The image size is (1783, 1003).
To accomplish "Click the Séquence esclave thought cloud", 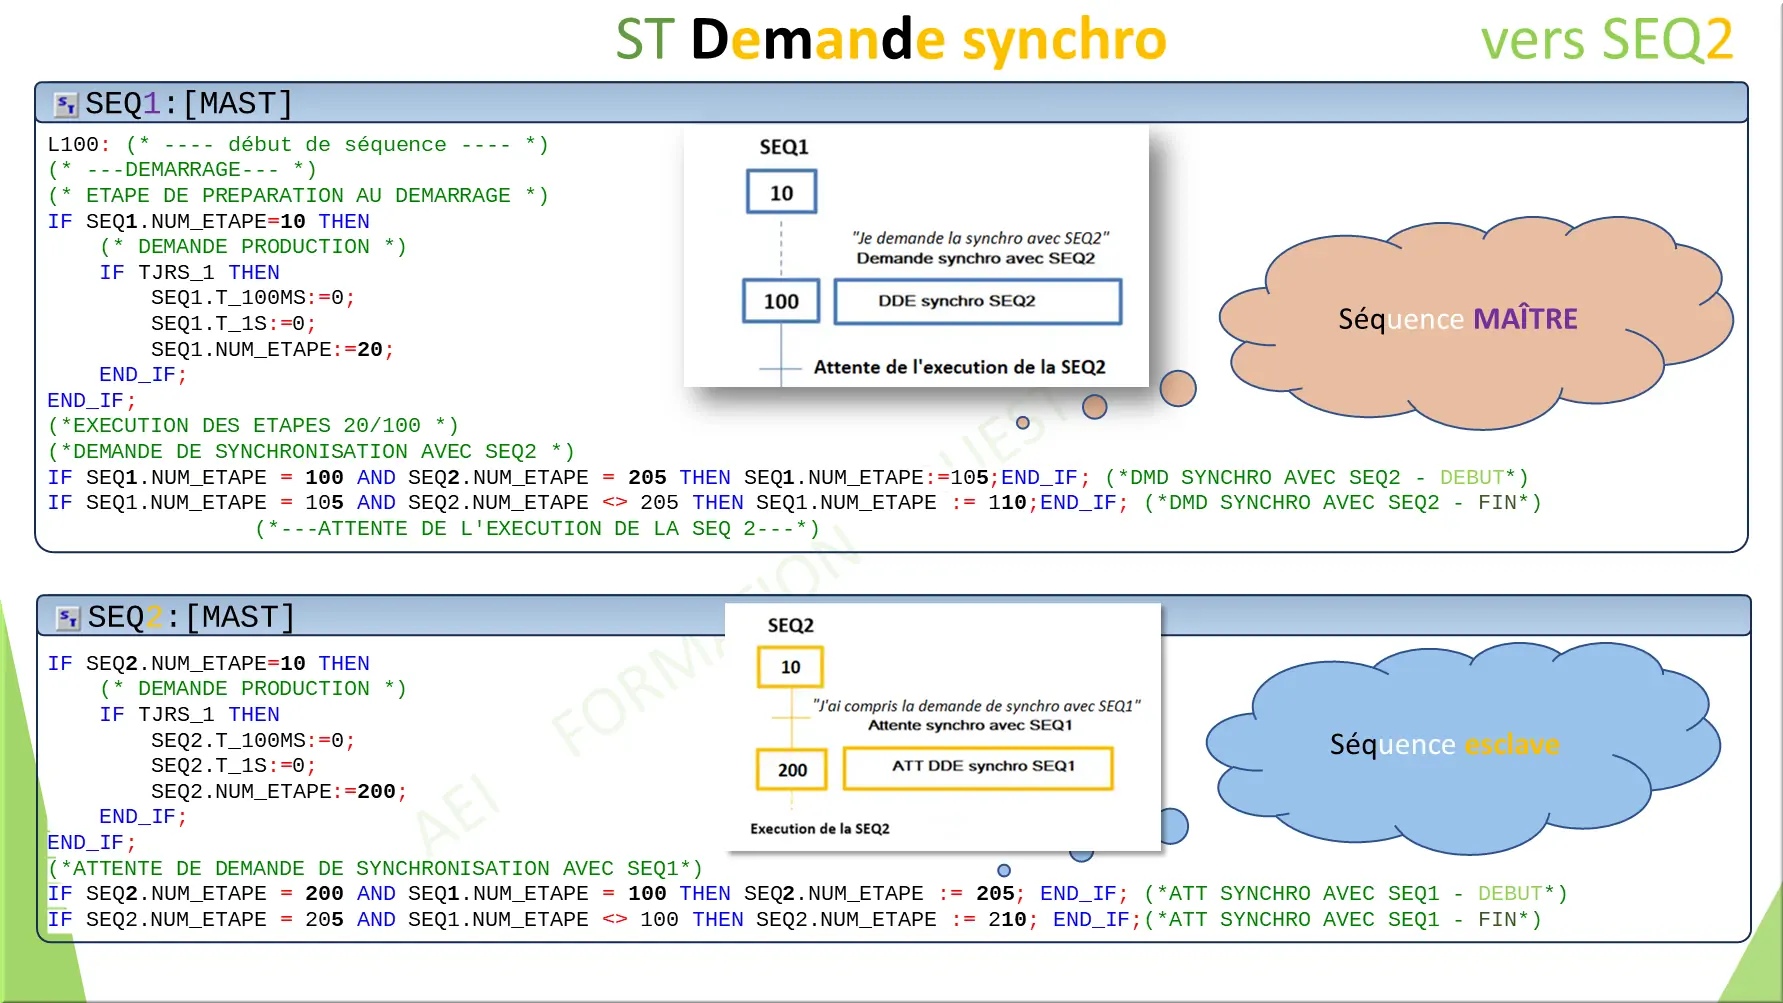I will click(x=1443, y=744).
